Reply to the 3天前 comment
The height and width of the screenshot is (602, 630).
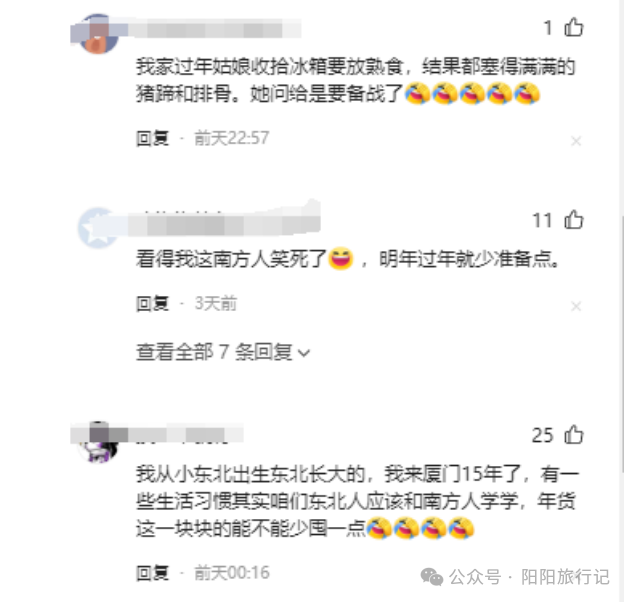(152, 304)
